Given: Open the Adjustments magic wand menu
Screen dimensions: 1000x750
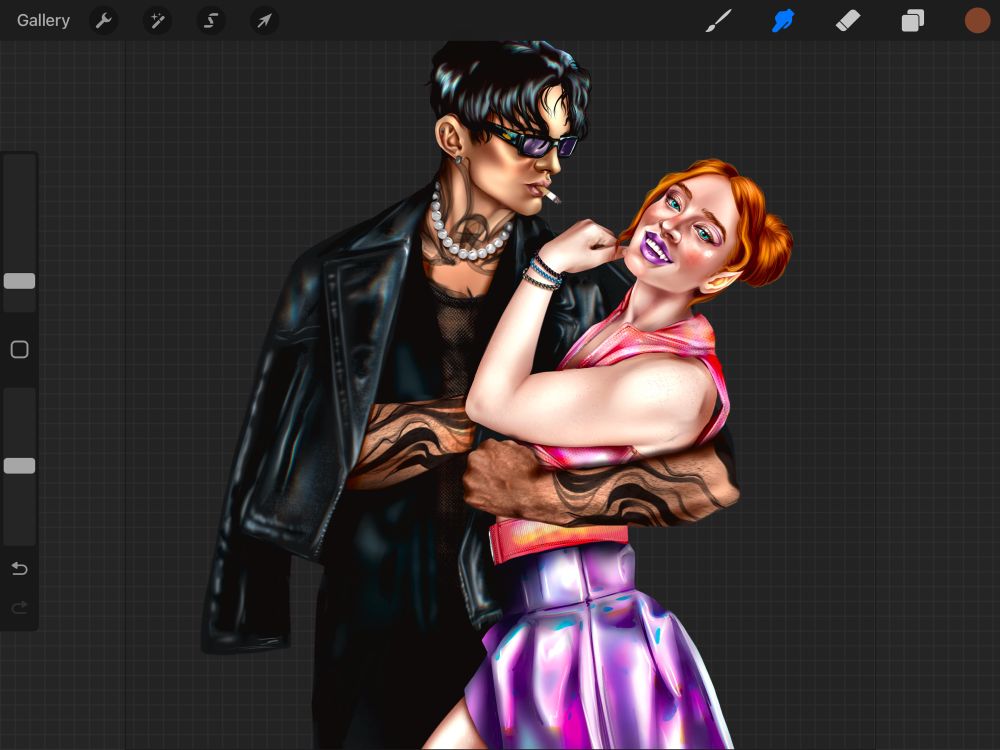Looking at the screenshot, I should 157,20.
